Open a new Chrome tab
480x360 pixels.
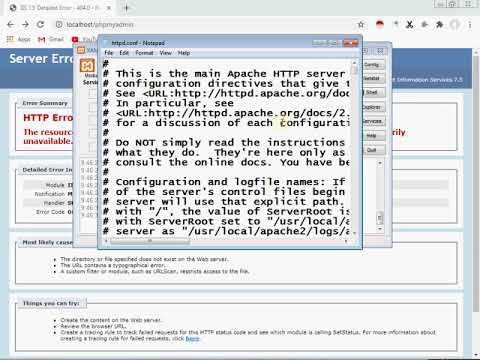coord(126,8)
